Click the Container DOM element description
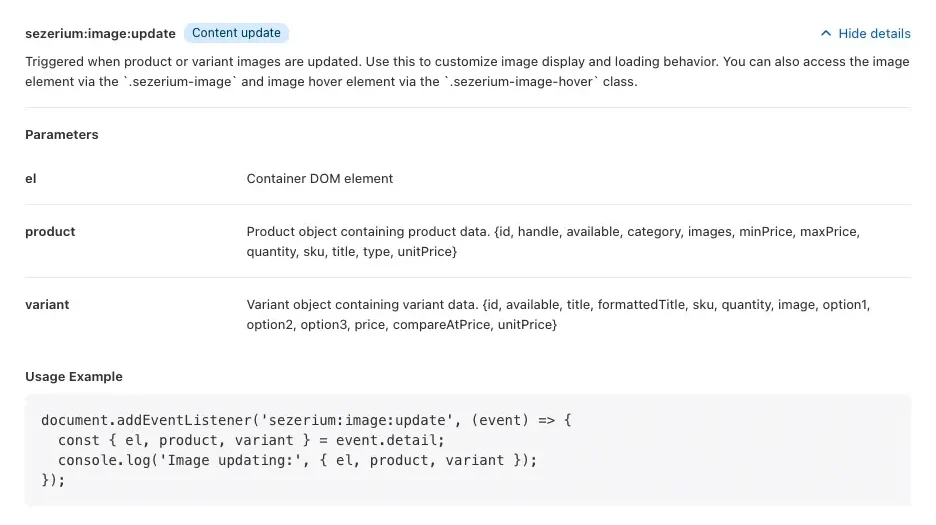Screen dimensions: 936x525 click(320, 179)
